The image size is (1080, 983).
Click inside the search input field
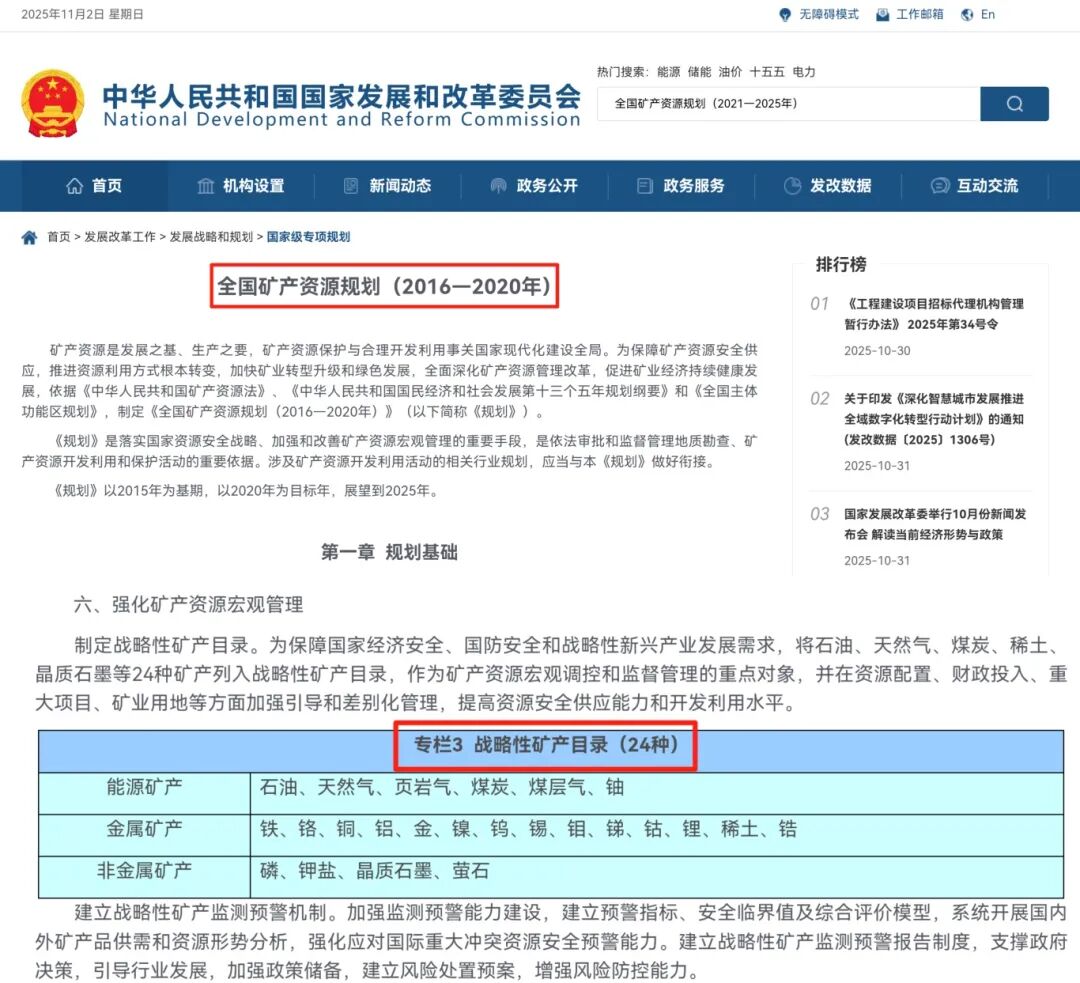tap(788, 104)
